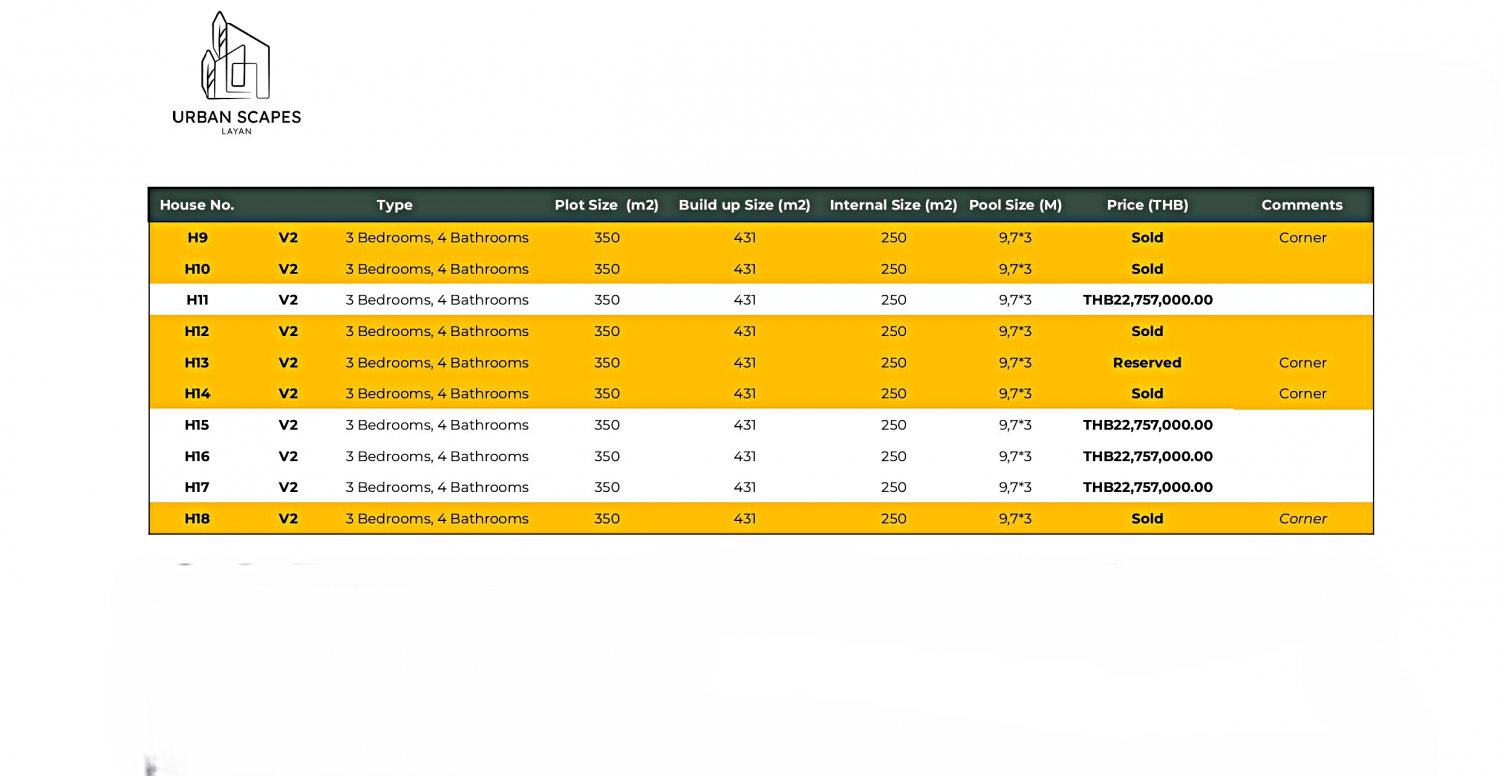Select the Reserved status for H13
This screenshot has height=776, width=1500.
coord(1147,363)
